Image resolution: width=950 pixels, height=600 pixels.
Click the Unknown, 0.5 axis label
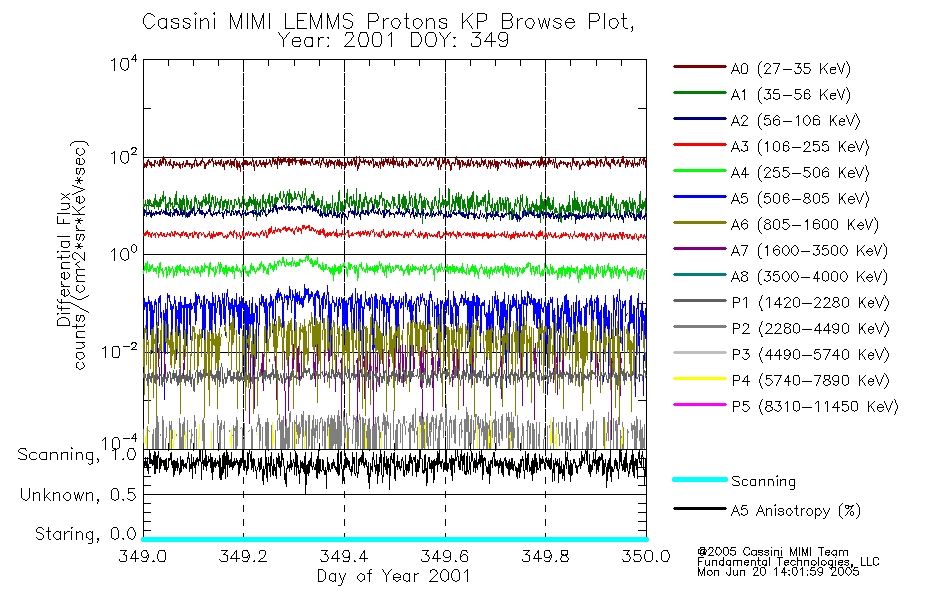(78, 495)
